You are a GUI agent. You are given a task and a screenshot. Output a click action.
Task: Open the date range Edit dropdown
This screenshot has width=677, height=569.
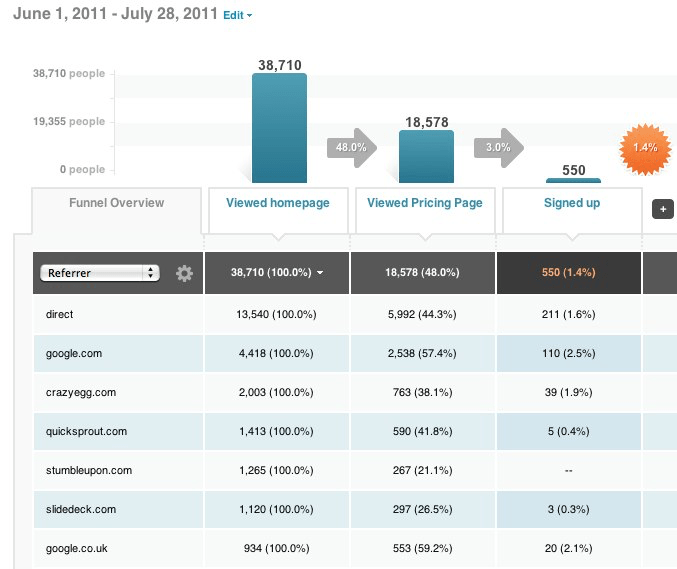pos(237,16)
